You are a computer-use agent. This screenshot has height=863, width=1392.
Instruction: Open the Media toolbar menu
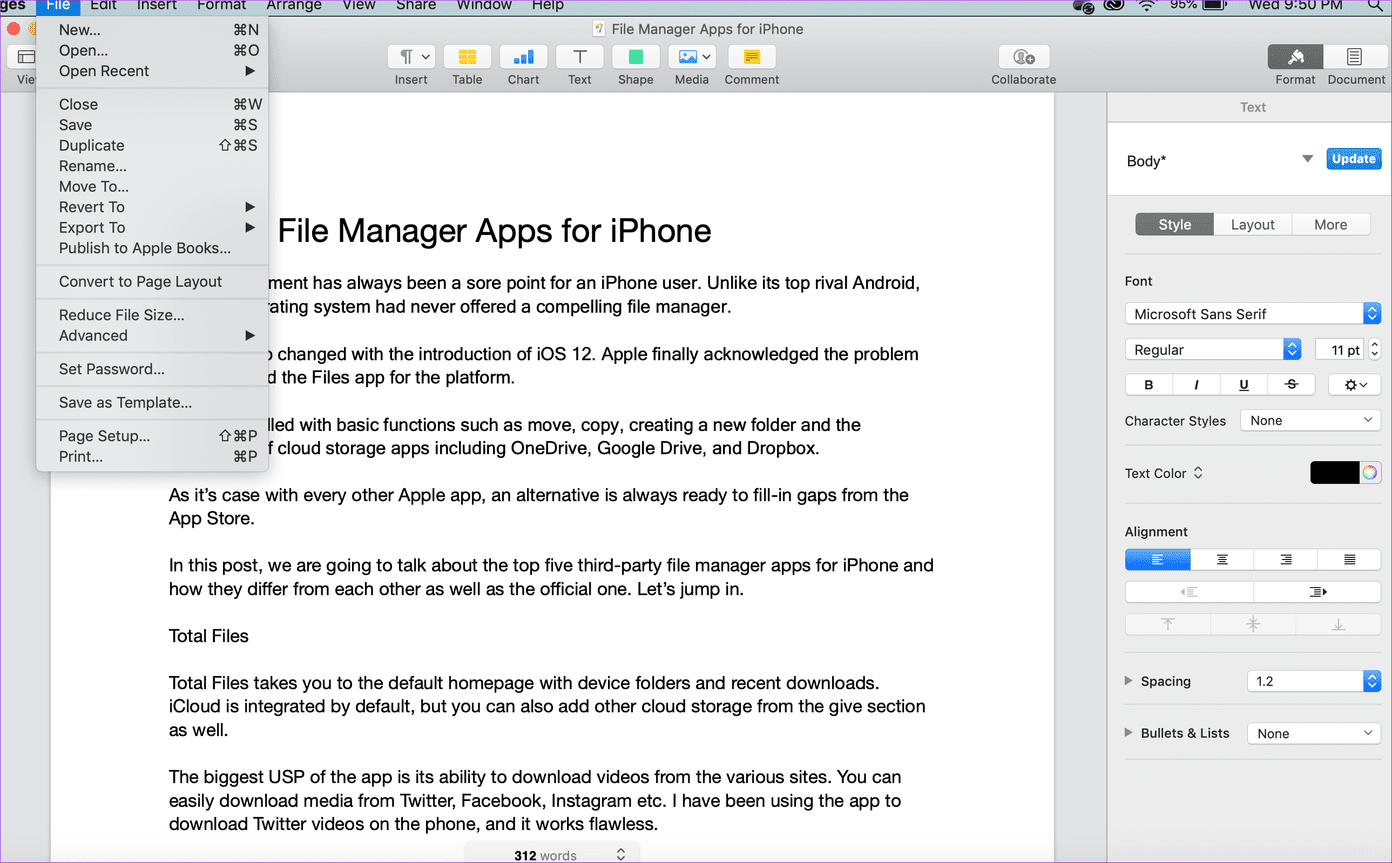(691, 57)
